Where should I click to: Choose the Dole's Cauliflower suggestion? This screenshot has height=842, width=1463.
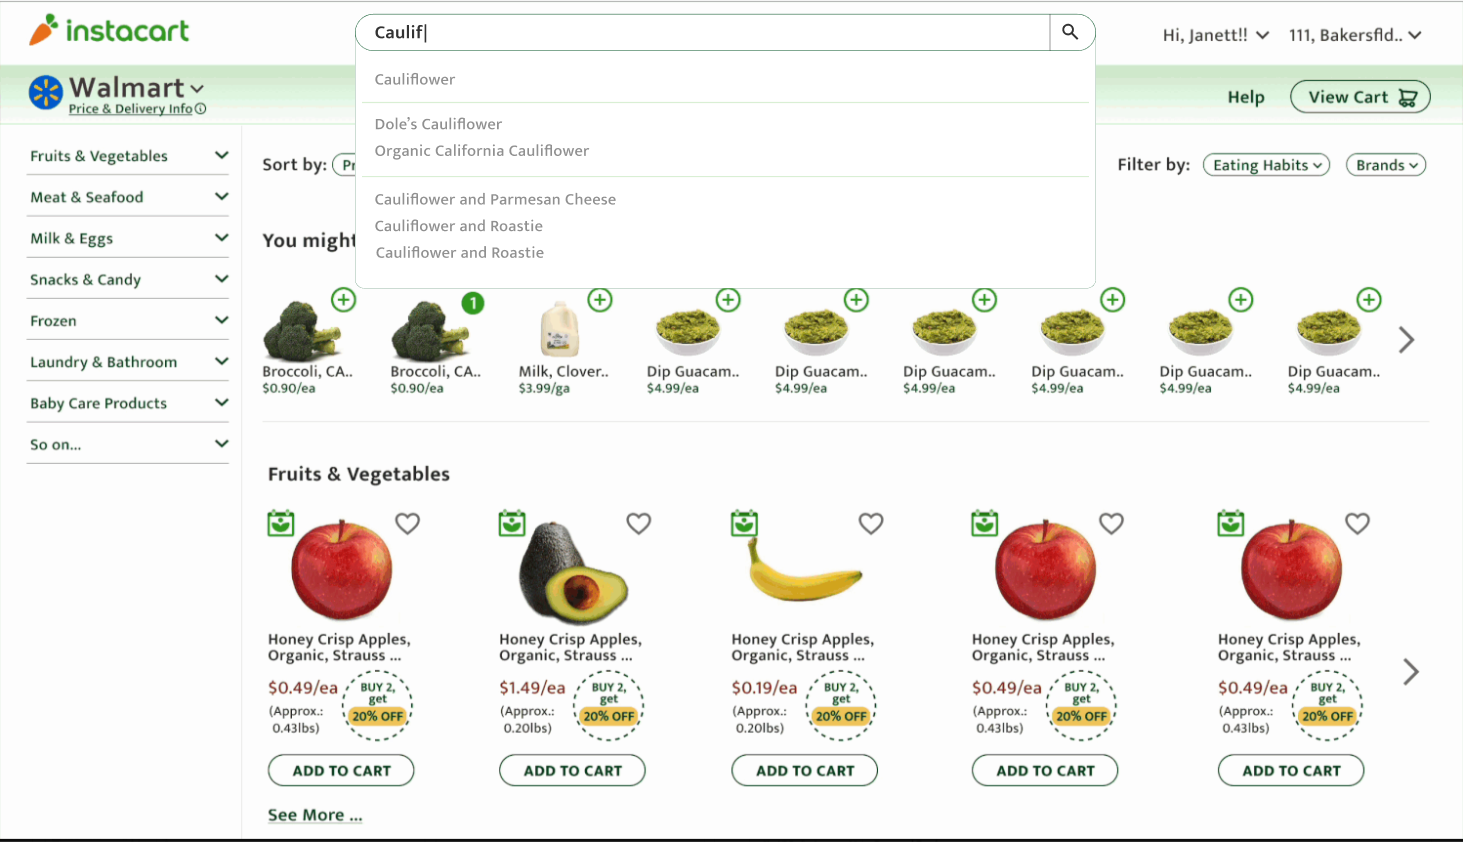(438, 124)
